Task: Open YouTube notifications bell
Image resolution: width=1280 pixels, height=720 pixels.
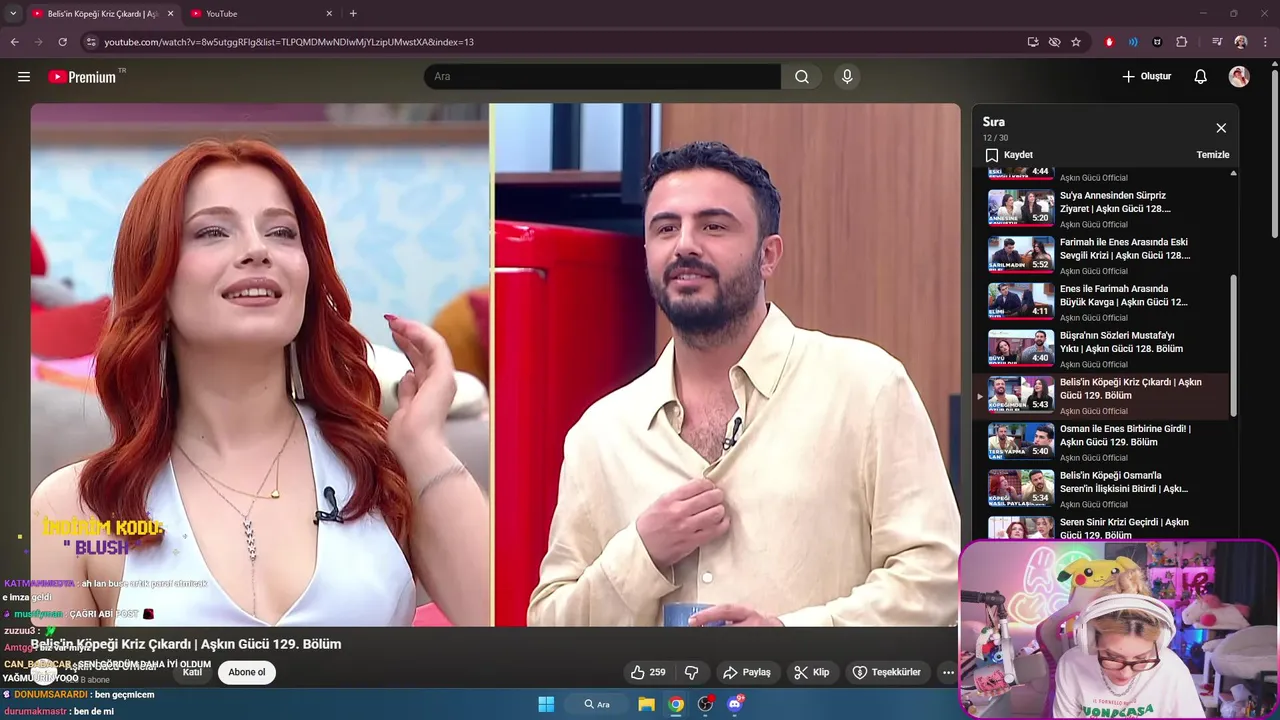Action: tap(1201, 77)
